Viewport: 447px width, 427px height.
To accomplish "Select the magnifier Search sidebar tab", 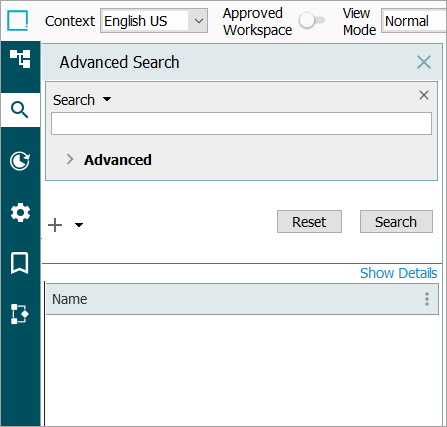I will click(20, 110).
